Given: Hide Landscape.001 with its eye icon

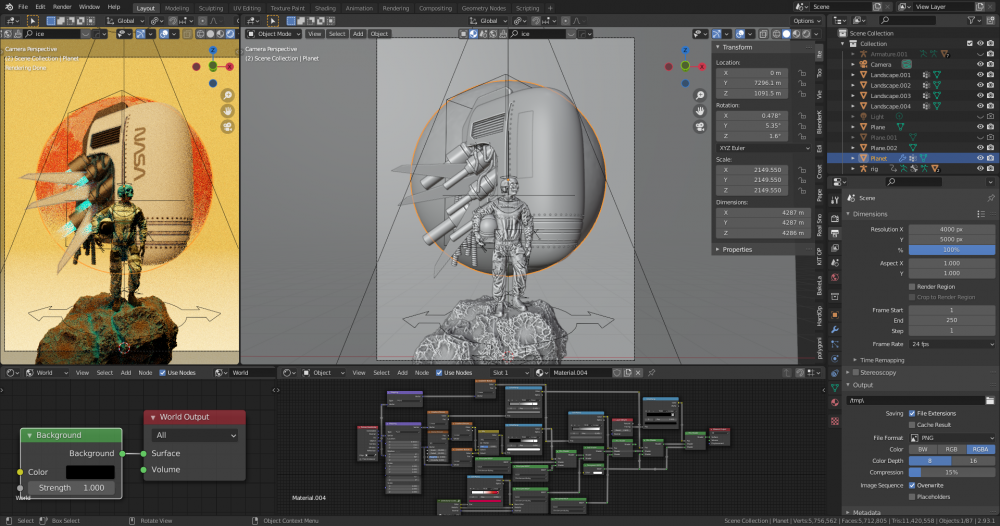Looking at the screenshot, I should (980, 75).
